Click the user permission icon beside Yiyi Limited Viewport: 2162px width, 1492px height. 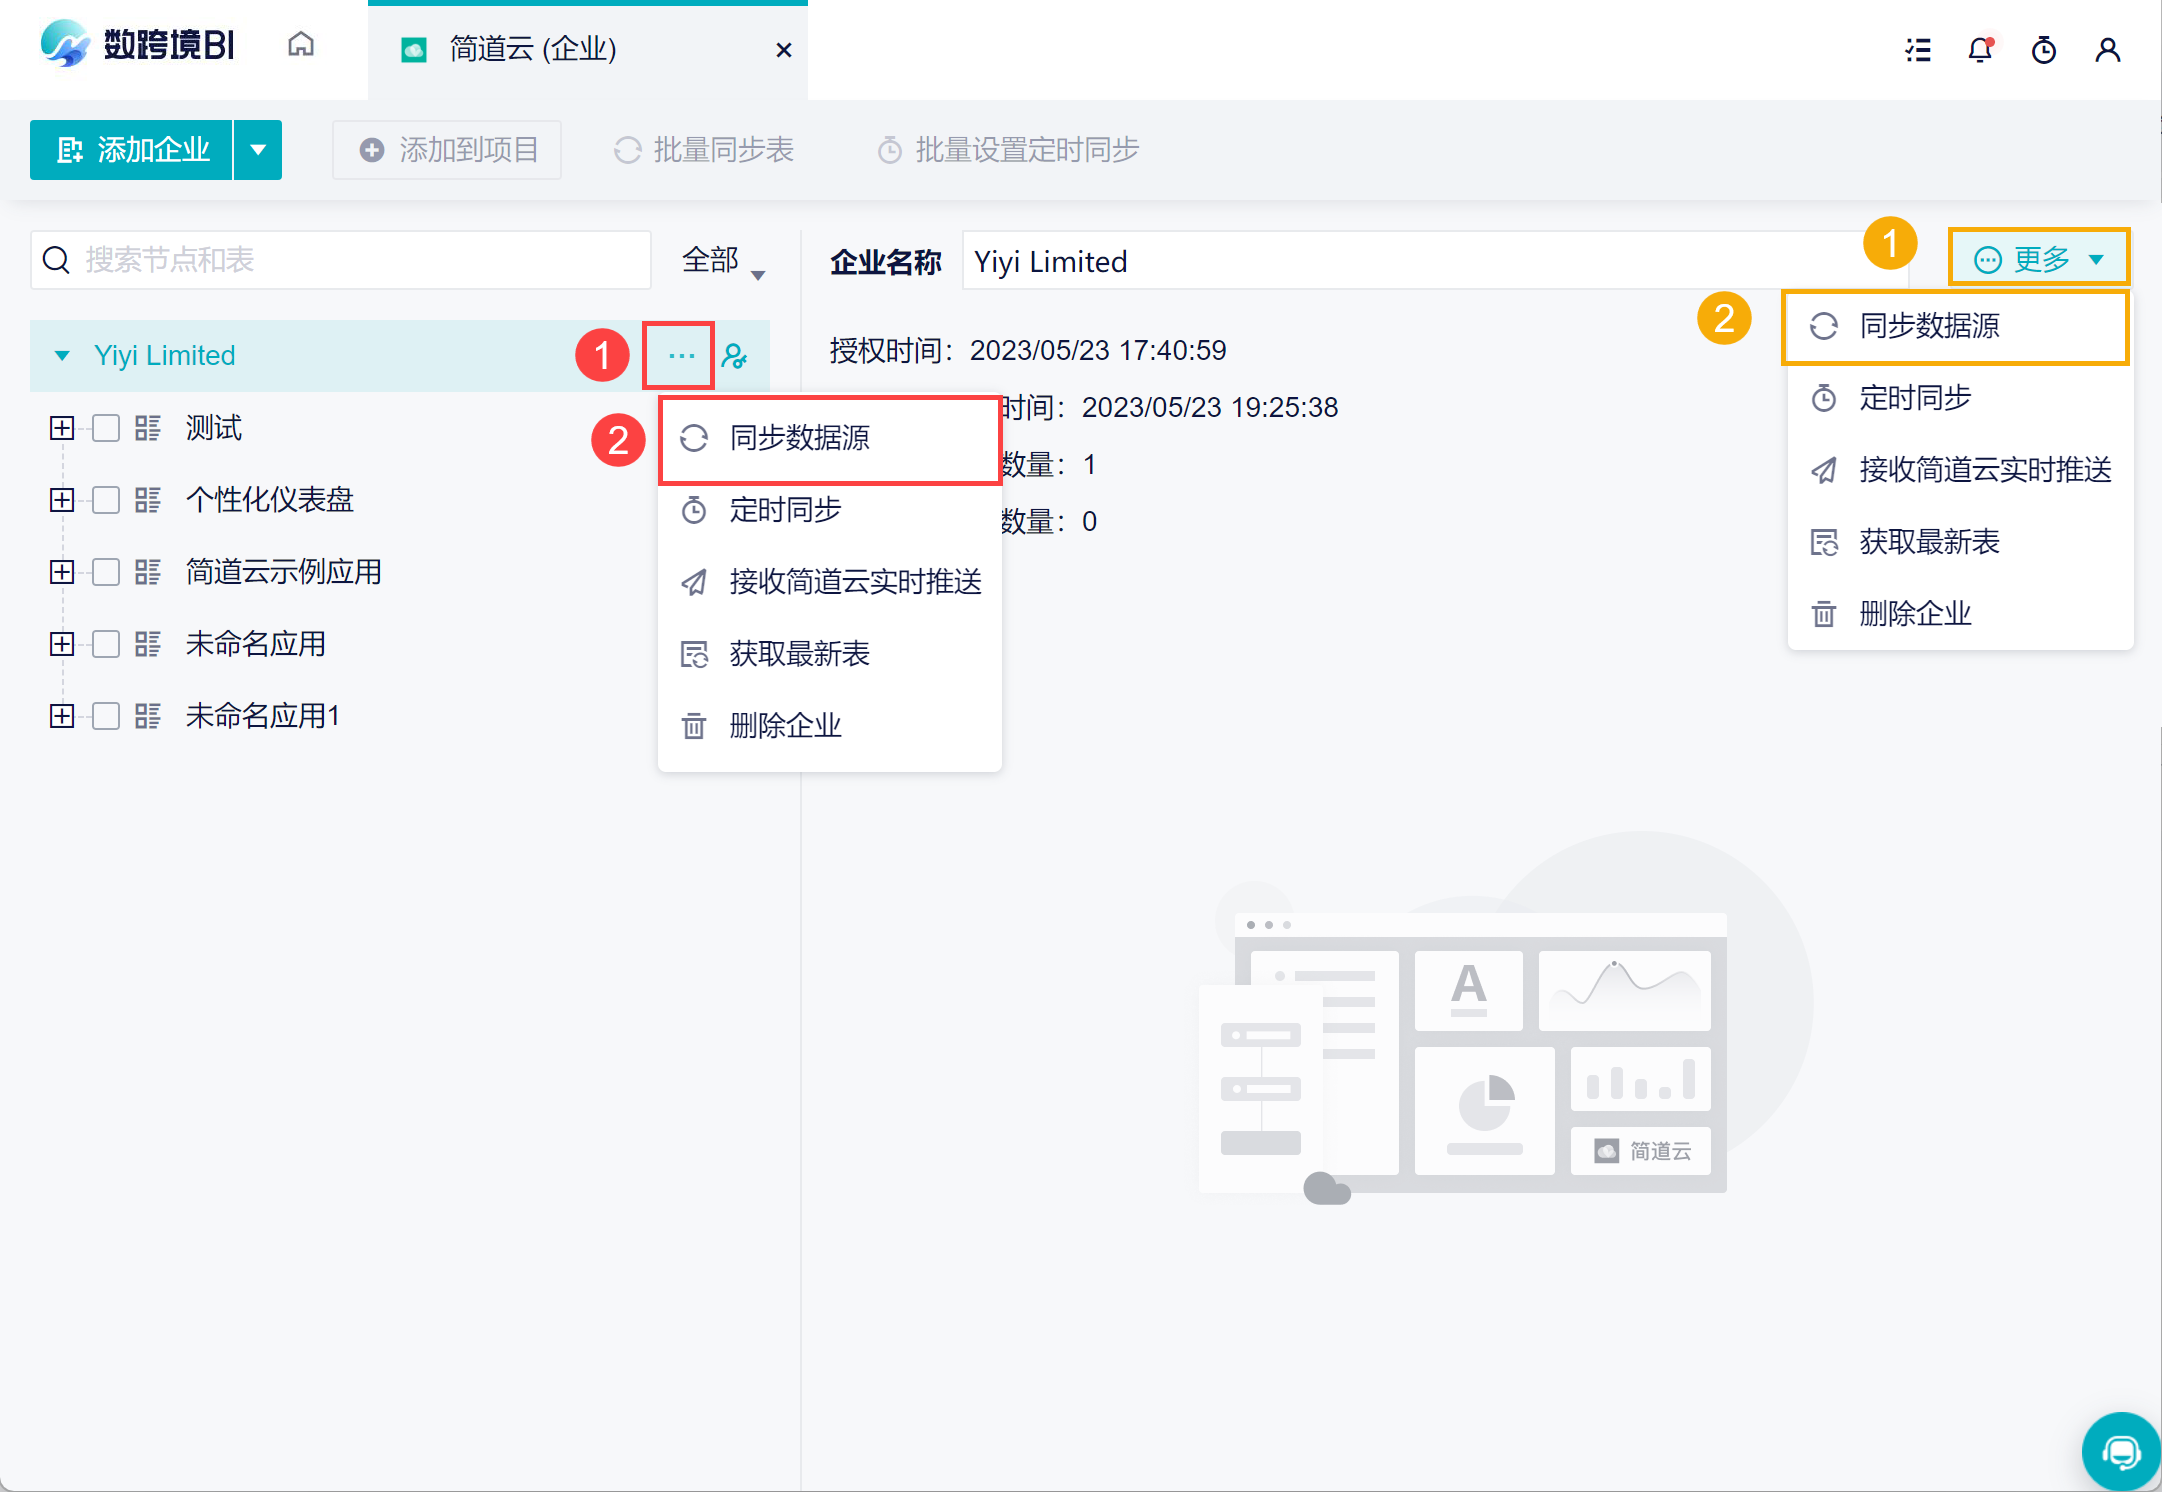pos(735,356)
